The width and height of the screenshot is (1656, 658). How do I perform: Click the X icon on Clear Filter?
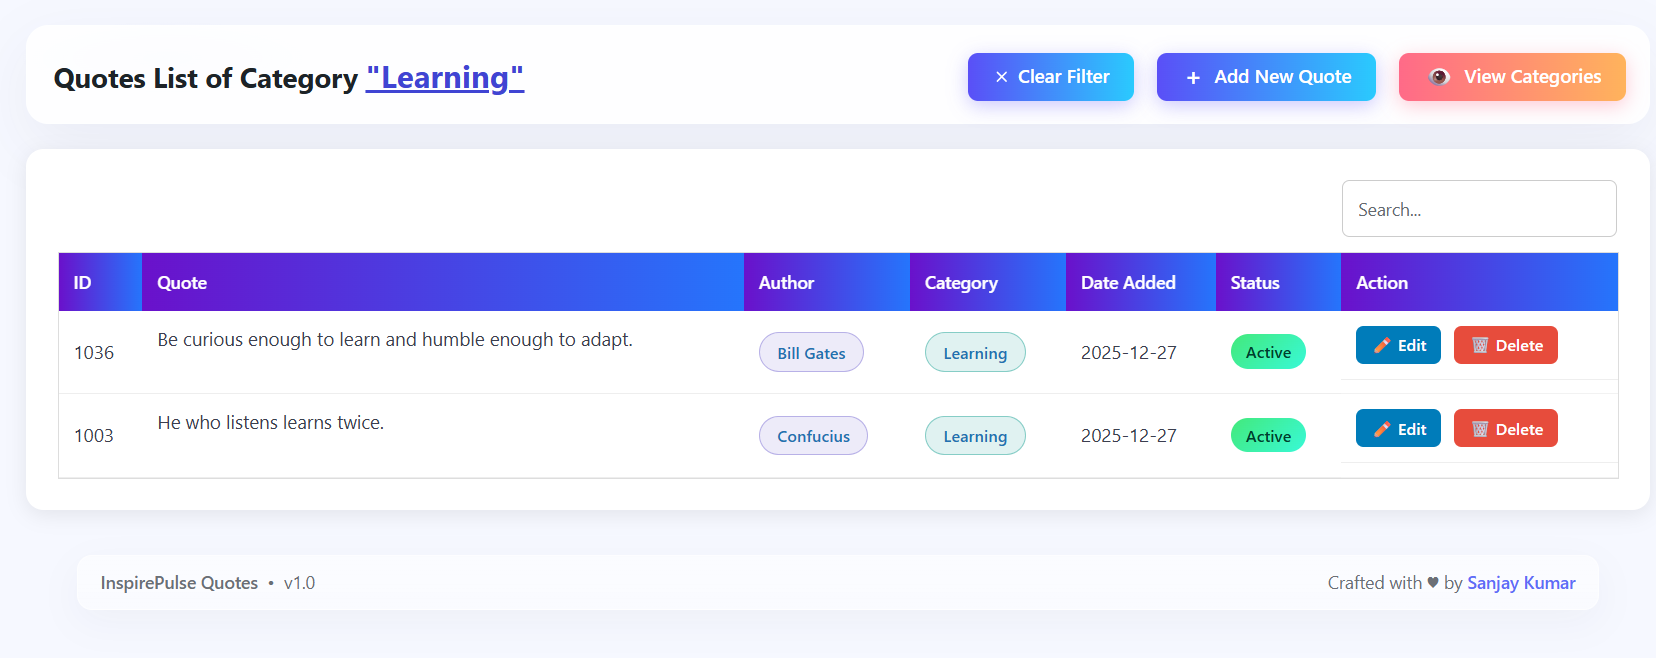point(1001,77)
